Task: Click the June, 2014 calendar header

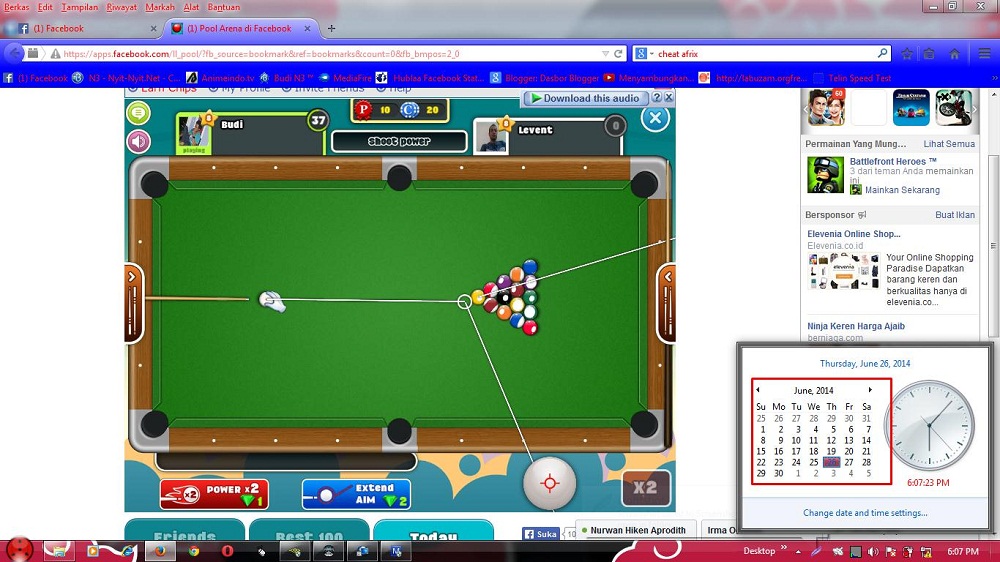Action: [x=813, y=390]
